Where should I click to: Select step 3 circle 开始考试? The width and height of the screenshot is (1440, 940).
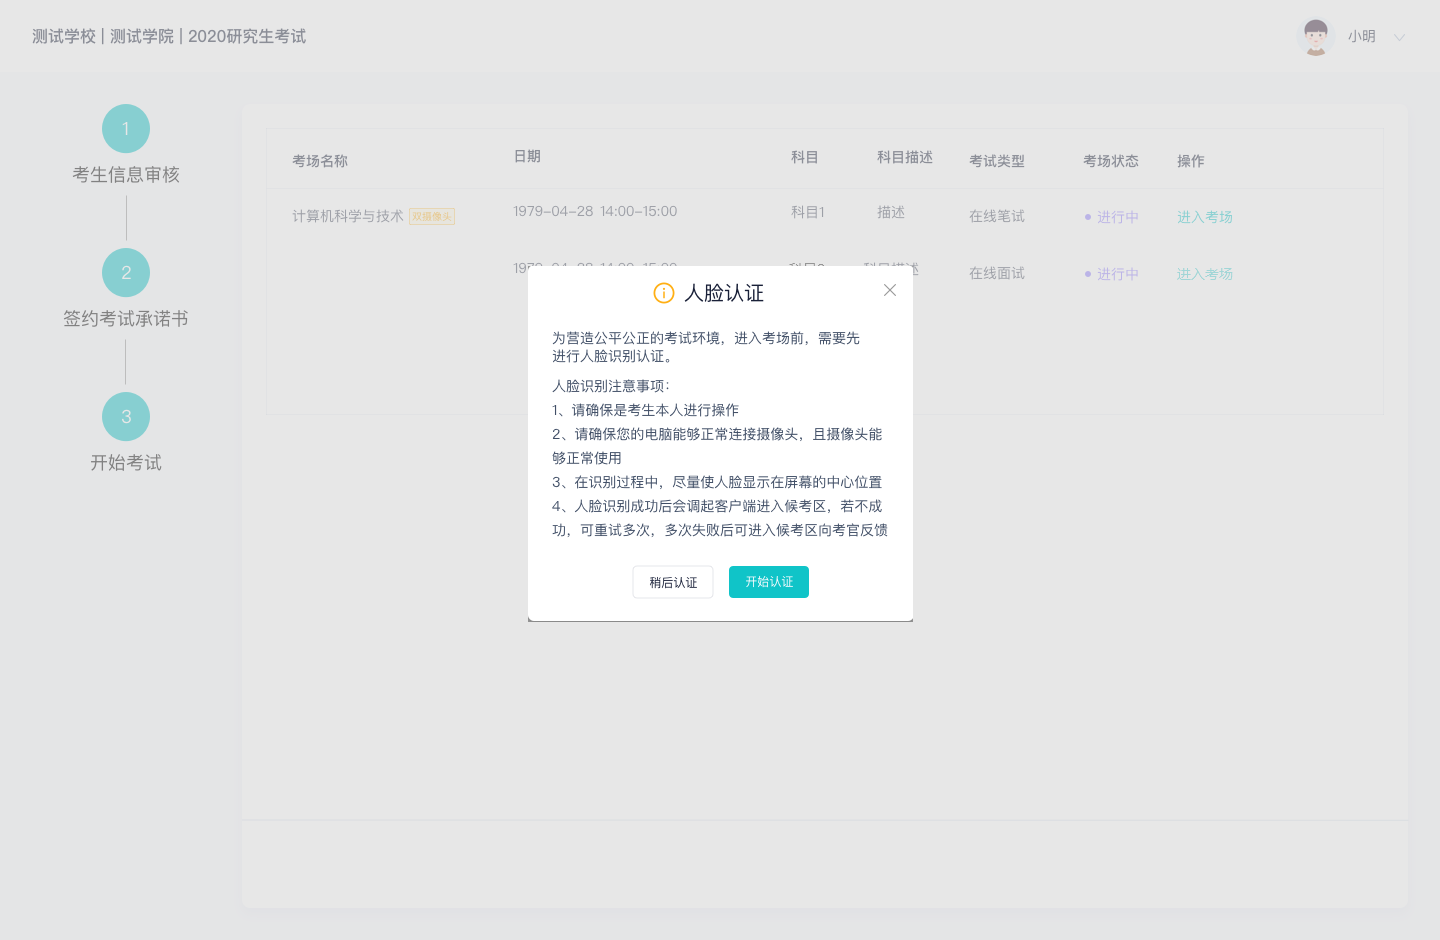[x=126, y=417]
